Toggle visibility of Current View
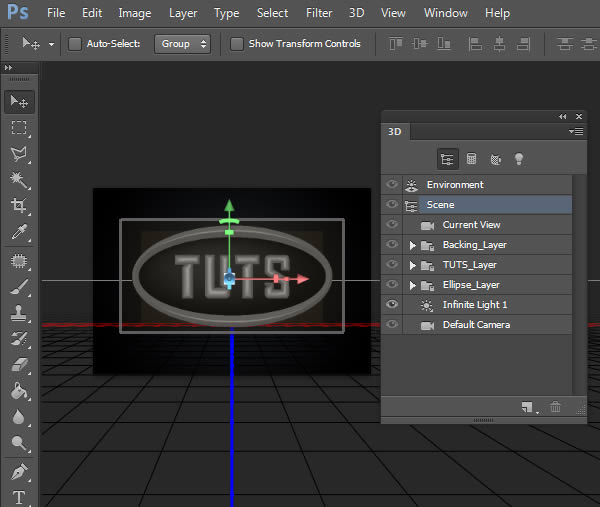 pyautogui.click(x=392, y=224)
